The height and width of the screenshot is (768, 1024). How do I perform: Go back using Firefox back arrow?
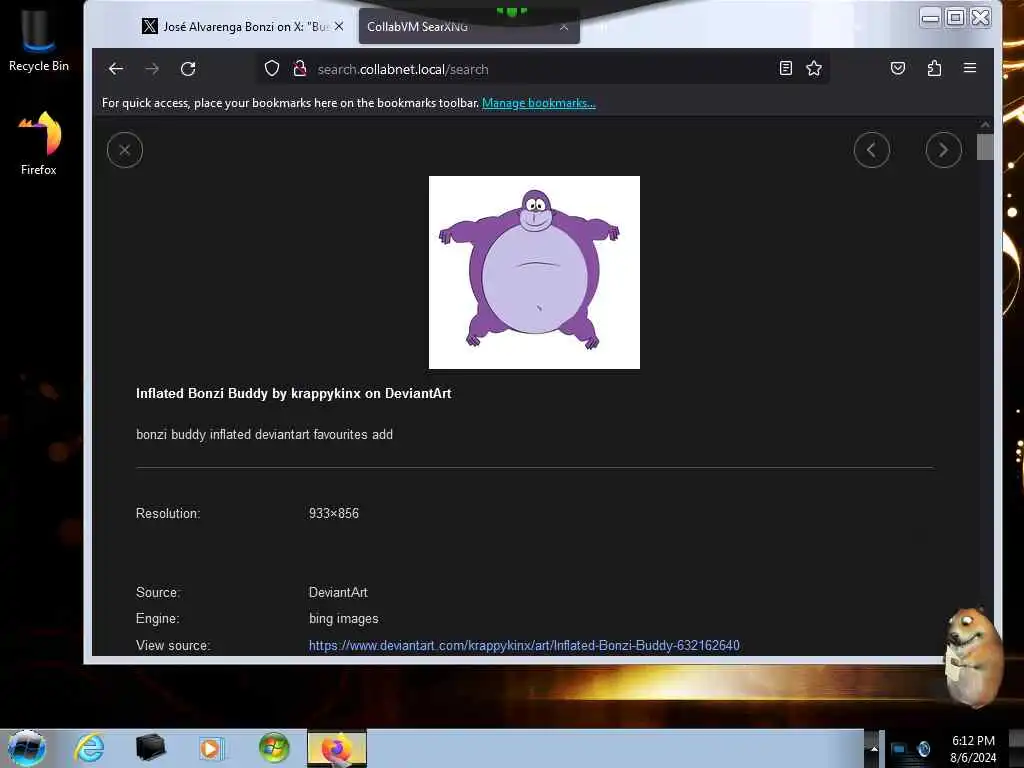click(116, 69)
